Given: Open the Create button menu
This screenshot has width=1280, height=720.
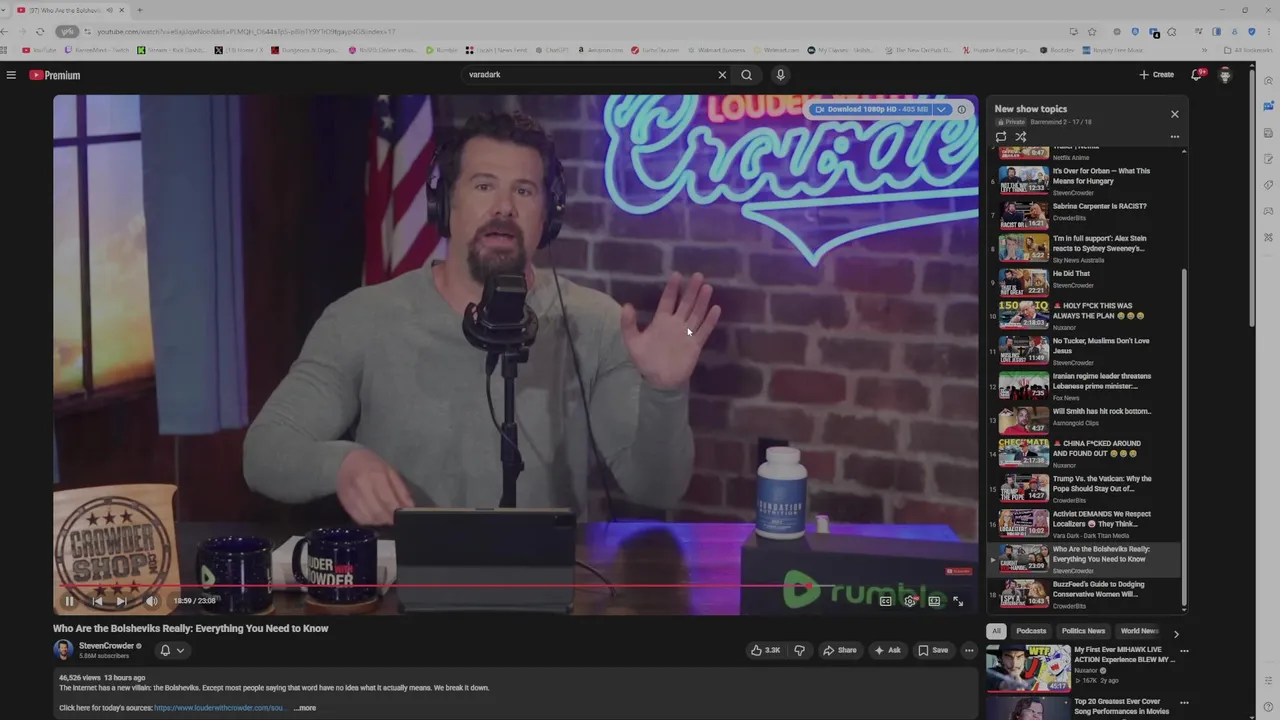Looking at the screenshot, I should (1157, 75).
